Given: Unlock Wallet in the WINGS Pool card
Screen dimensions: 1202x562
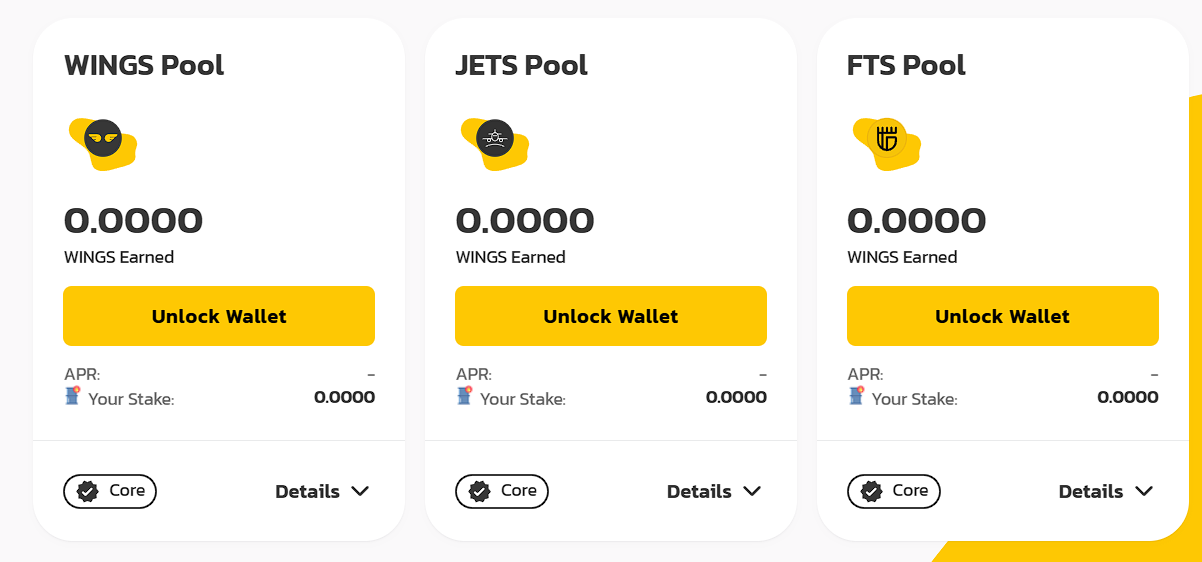Looking at the screenshot, I should [219, 316].
